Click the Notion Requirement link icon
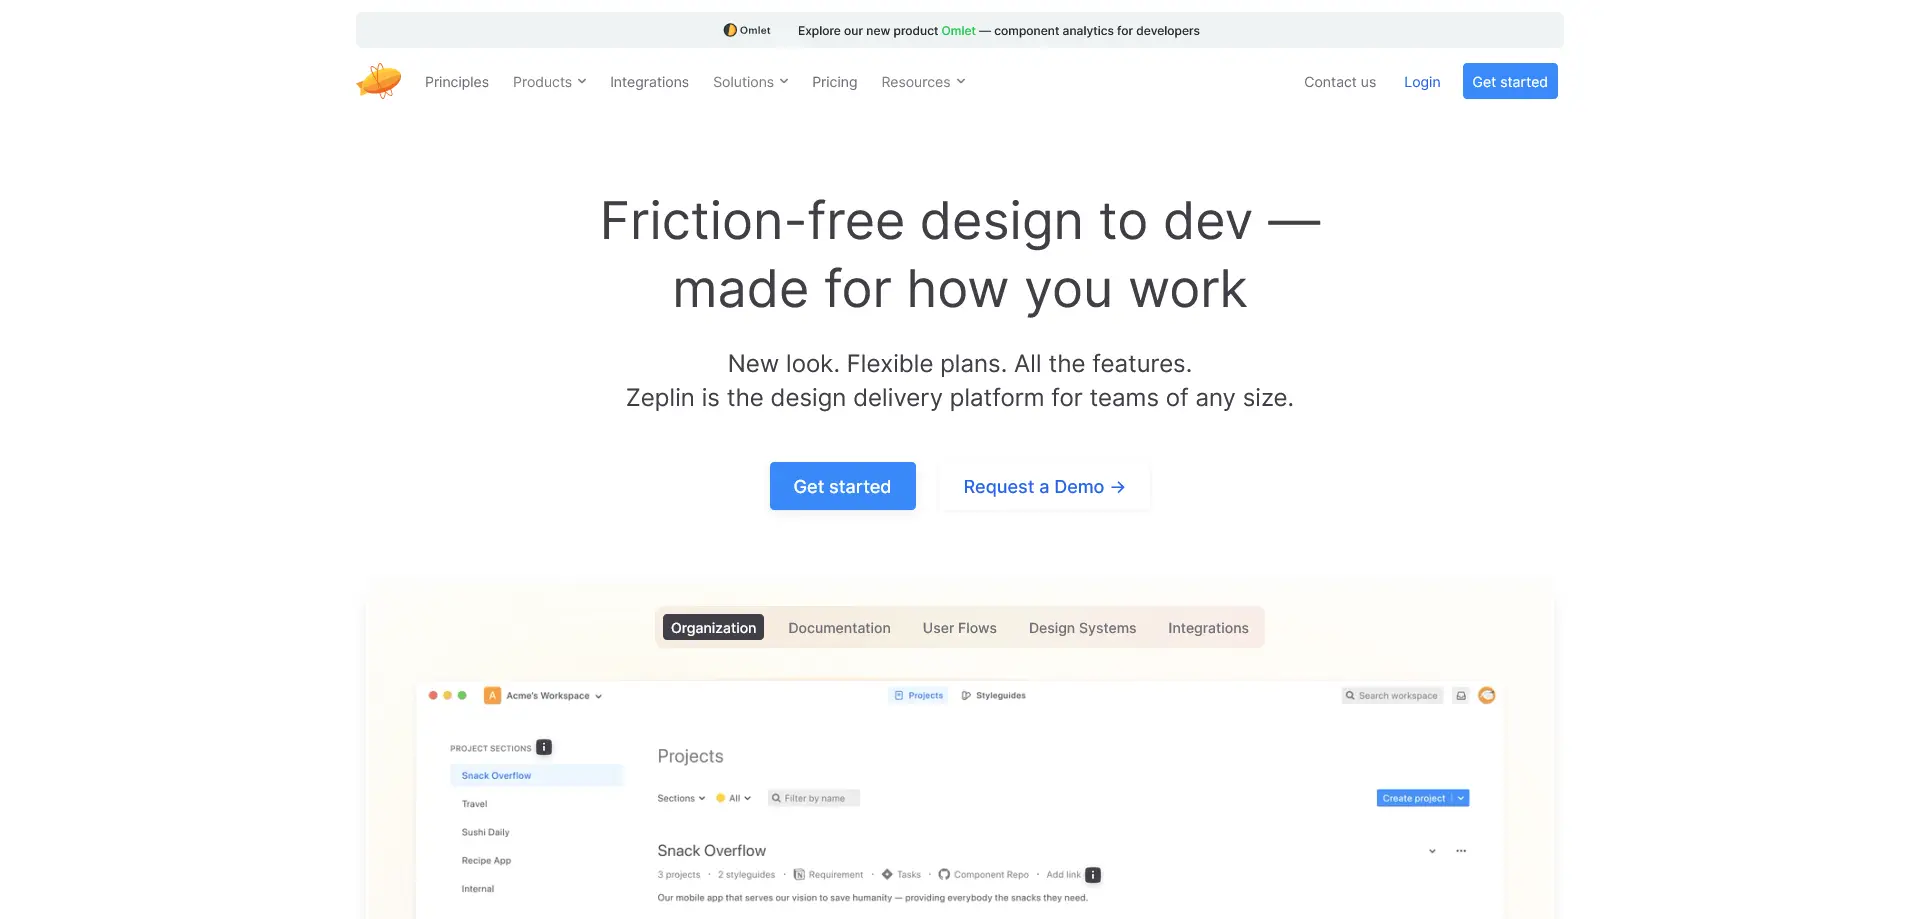This screenshot has width=1920, height=919. 799,875
